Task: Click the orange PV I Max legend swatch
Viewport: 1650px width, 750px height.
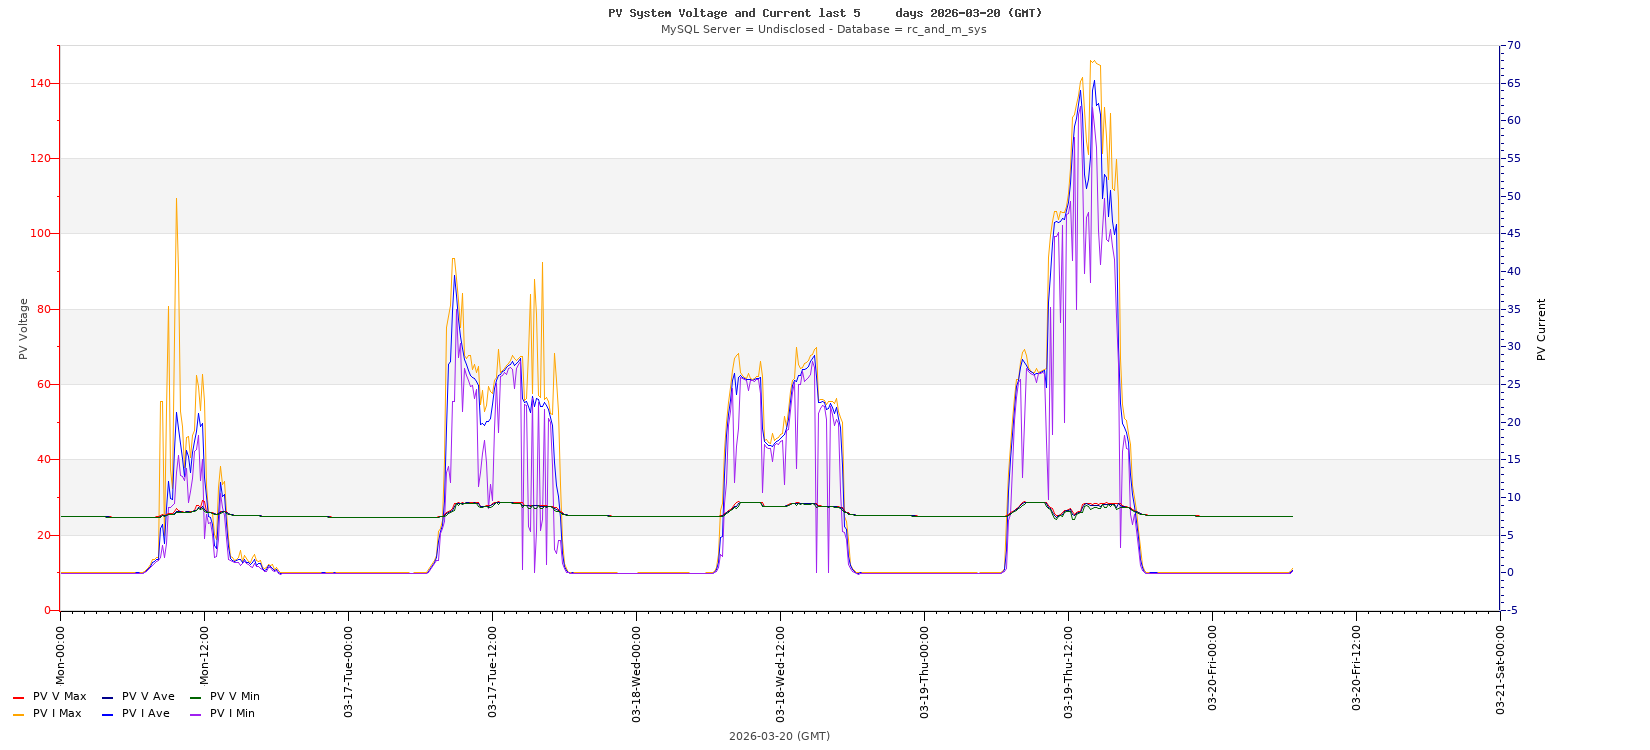Action: 18,714
